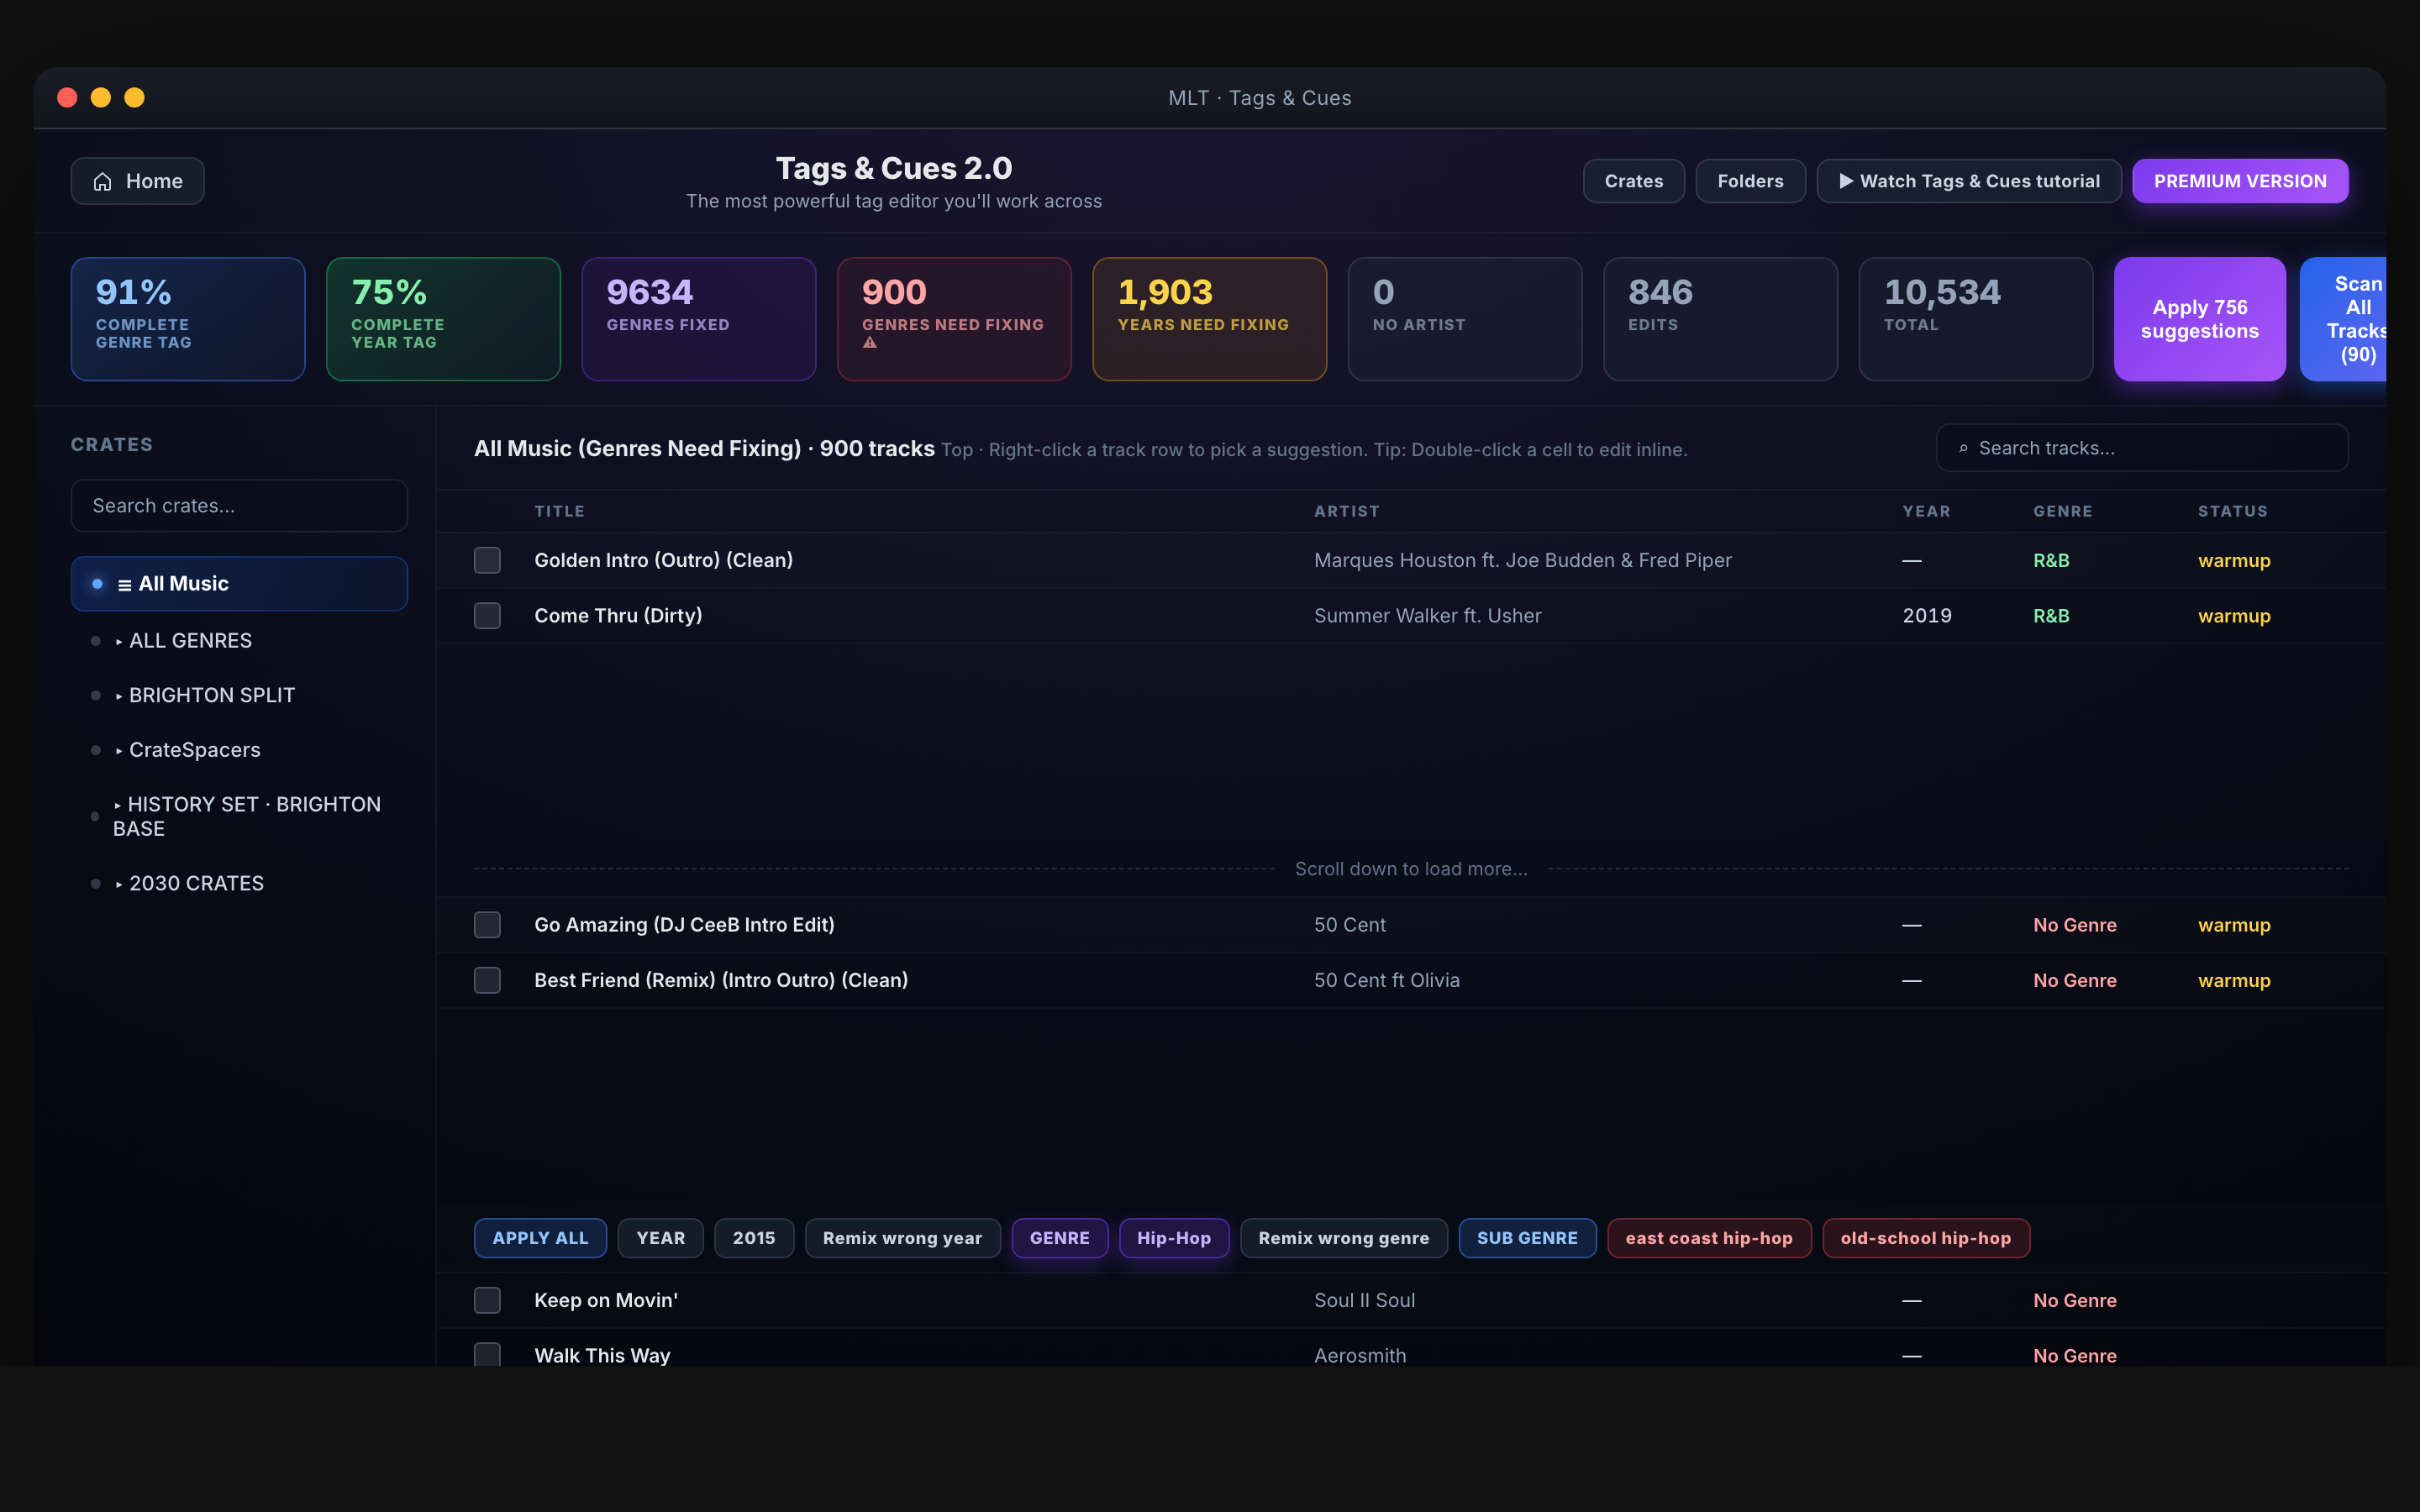Apply the 2015 year suggestion
Viewport: 2420px width, 1512px height.
(x=754, y=1238)
